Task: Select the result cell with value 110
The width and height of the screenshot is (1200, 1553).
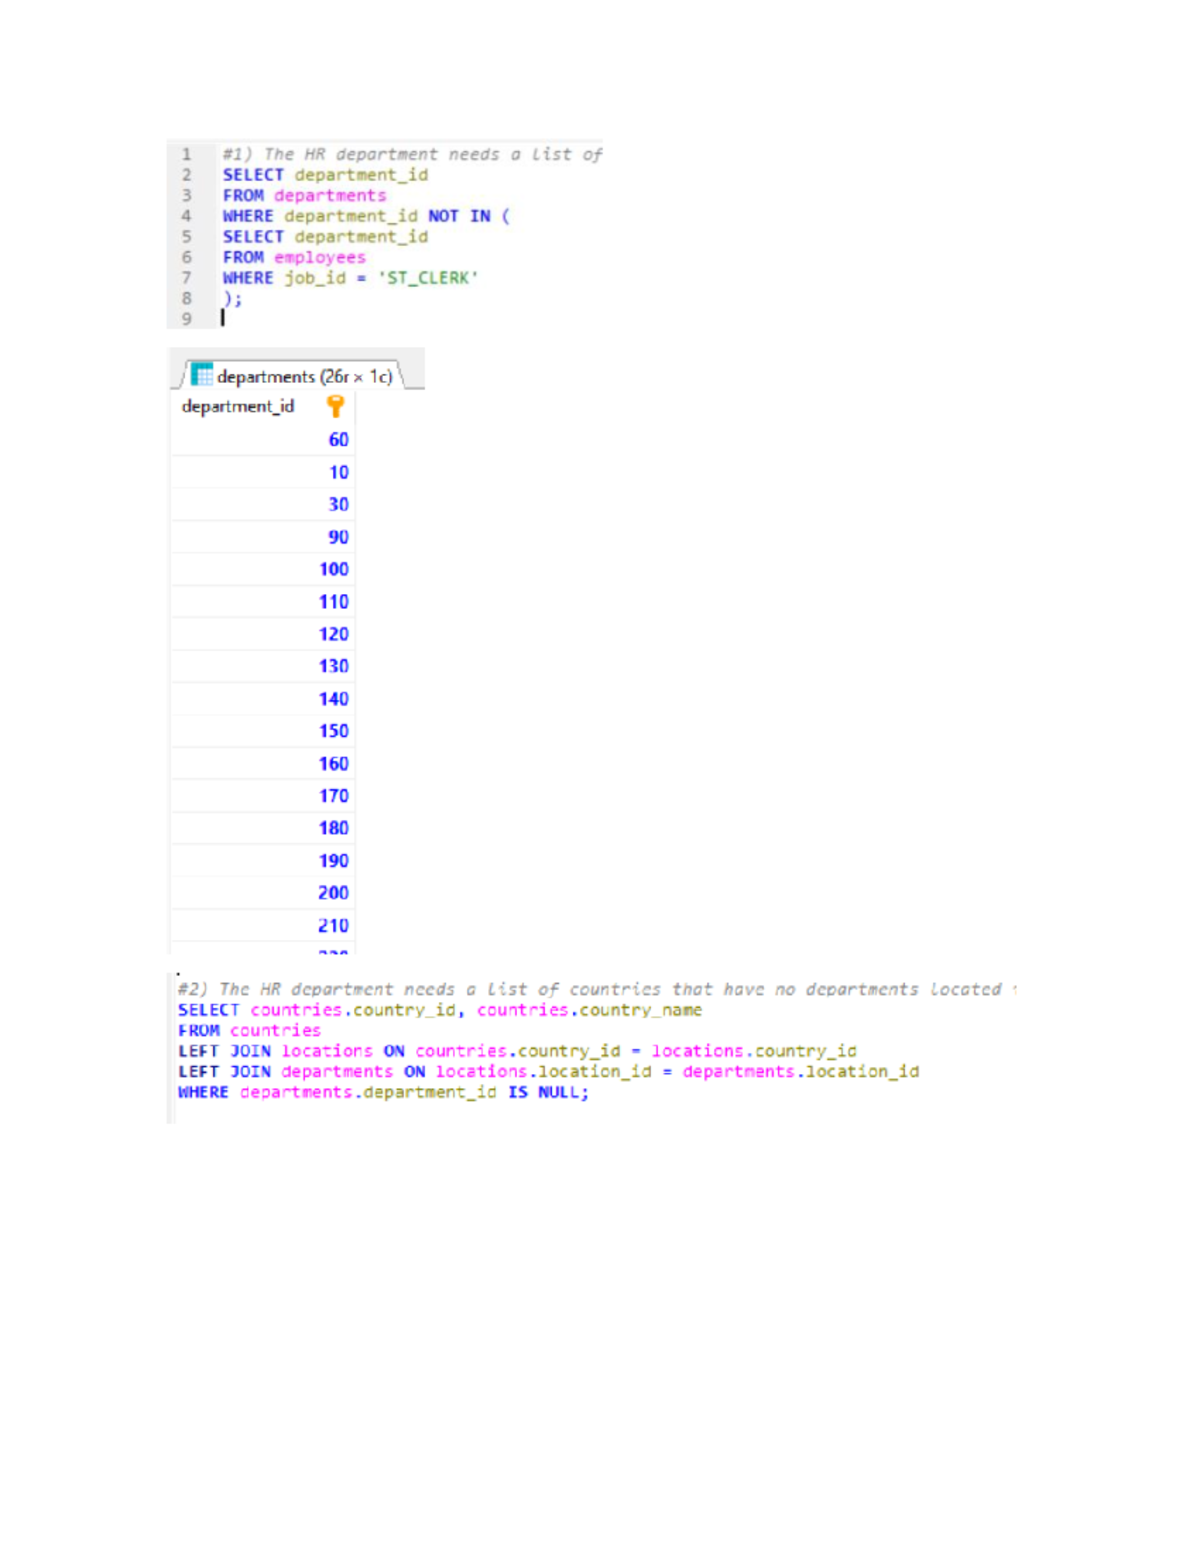Action: coord(263,601)
